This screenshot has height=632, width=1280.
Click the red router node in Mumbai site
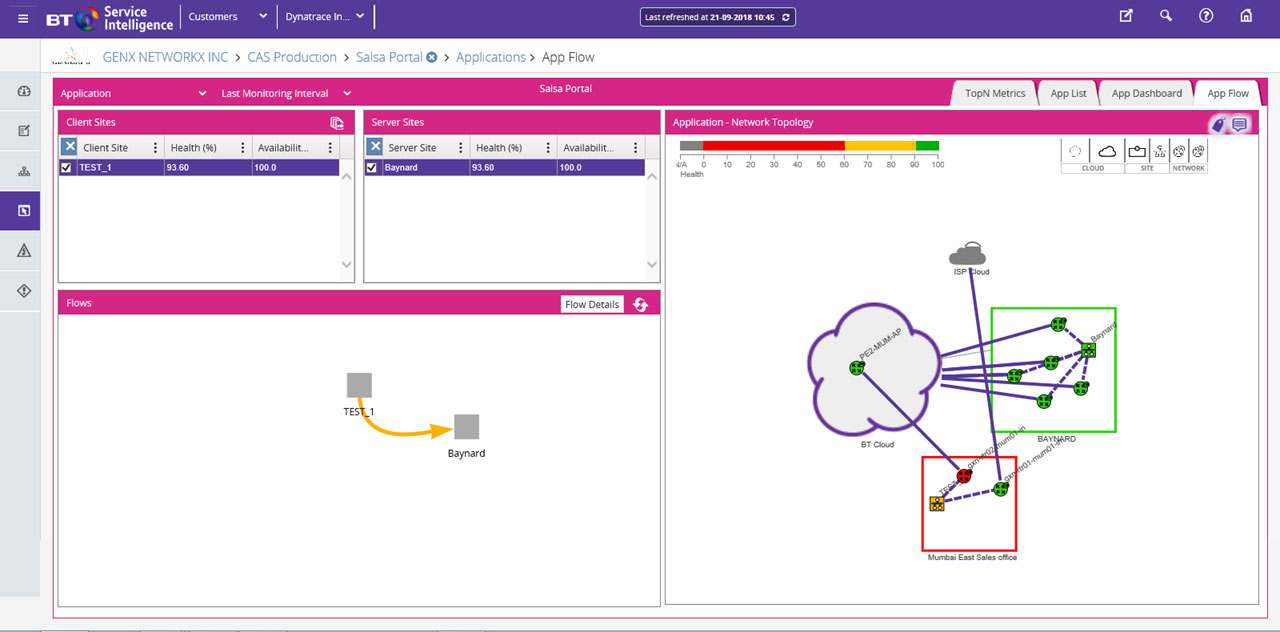pyautogui.click(x=964, y=476)
